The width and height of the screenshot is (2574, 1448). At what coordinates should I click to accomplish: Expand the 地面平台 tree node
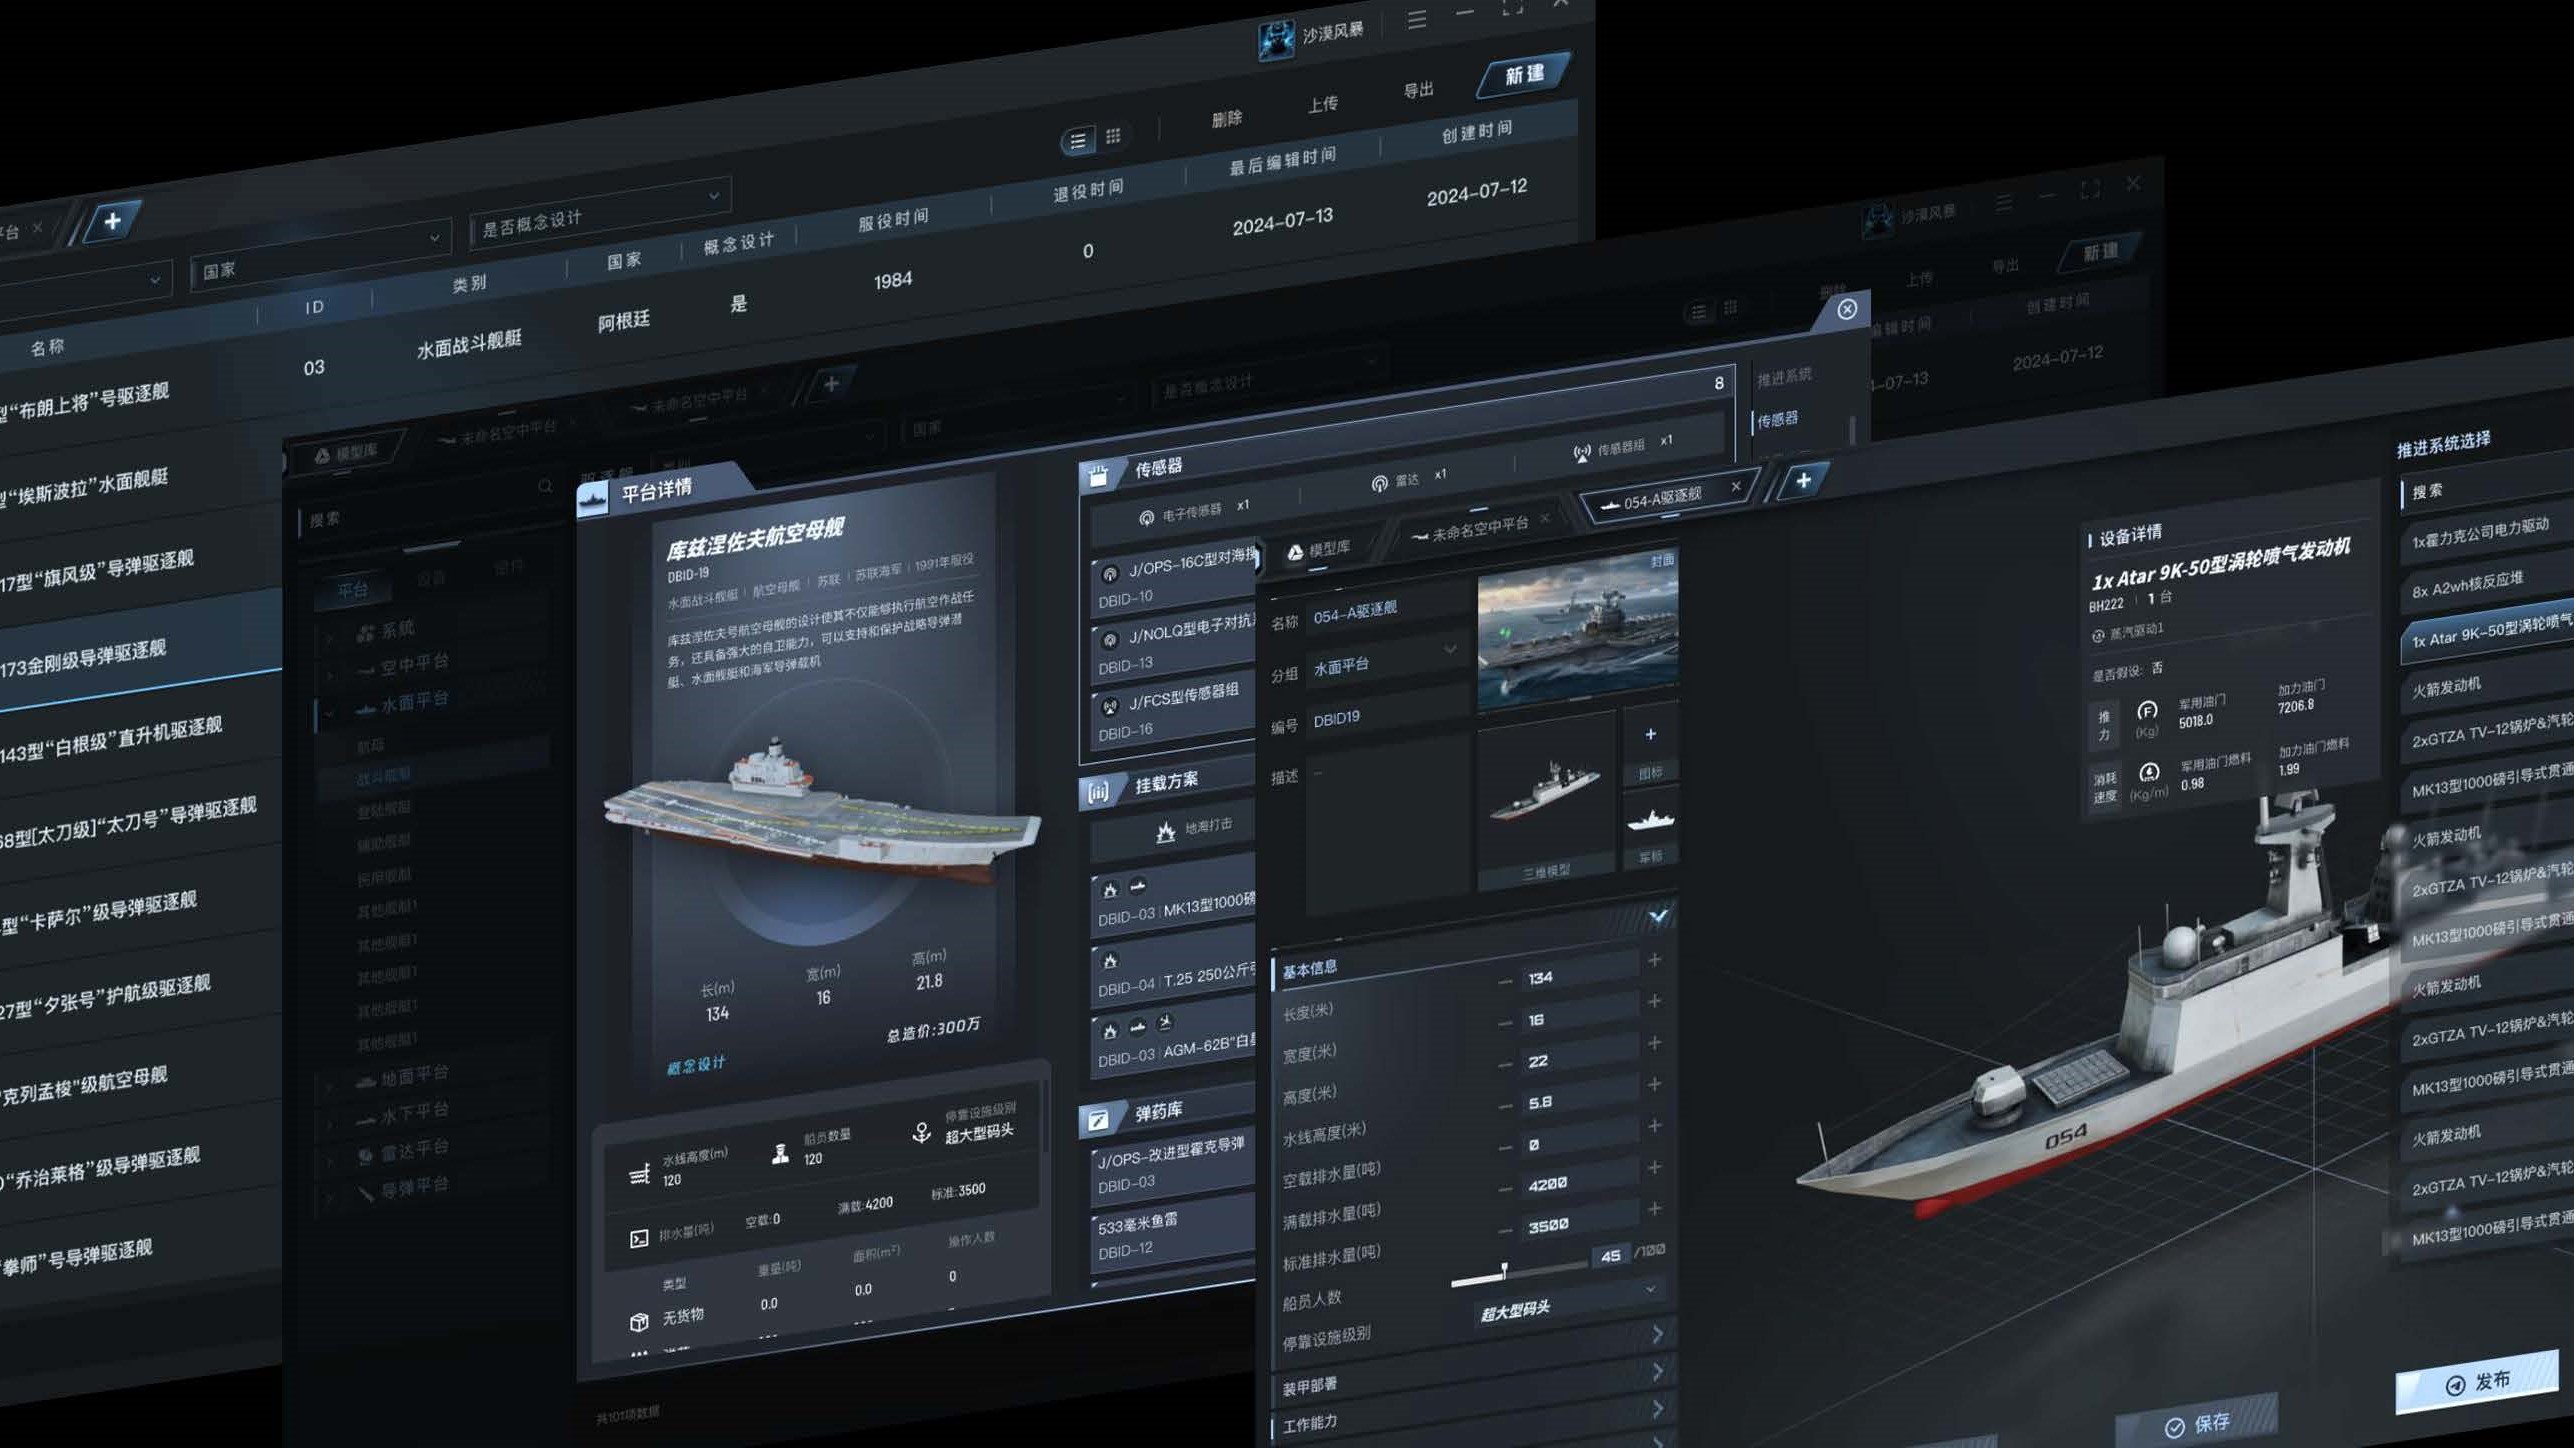(330, 1087)
